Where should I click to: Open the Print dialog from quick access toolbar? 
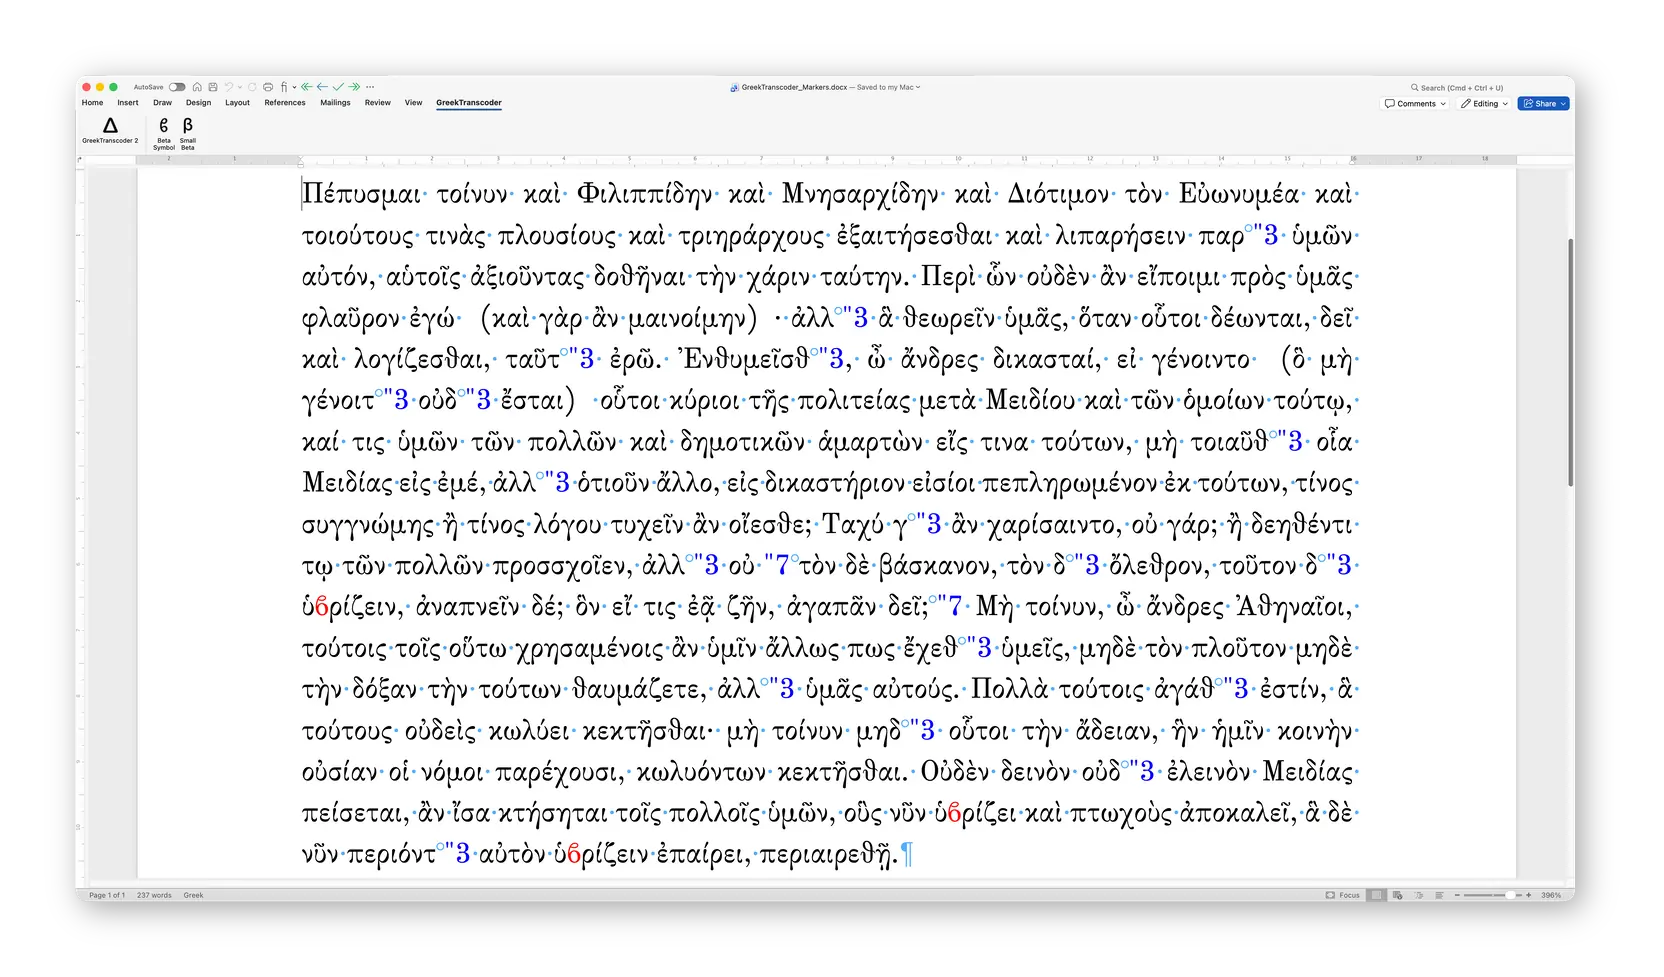click(268, 87)
